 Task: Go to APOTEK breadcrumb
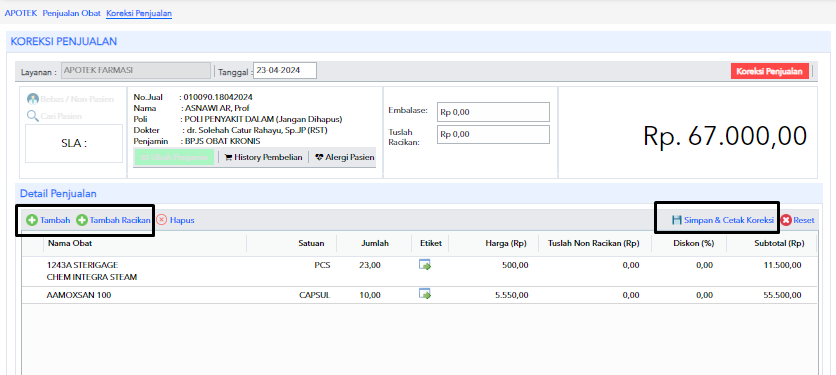coord(21,13)
